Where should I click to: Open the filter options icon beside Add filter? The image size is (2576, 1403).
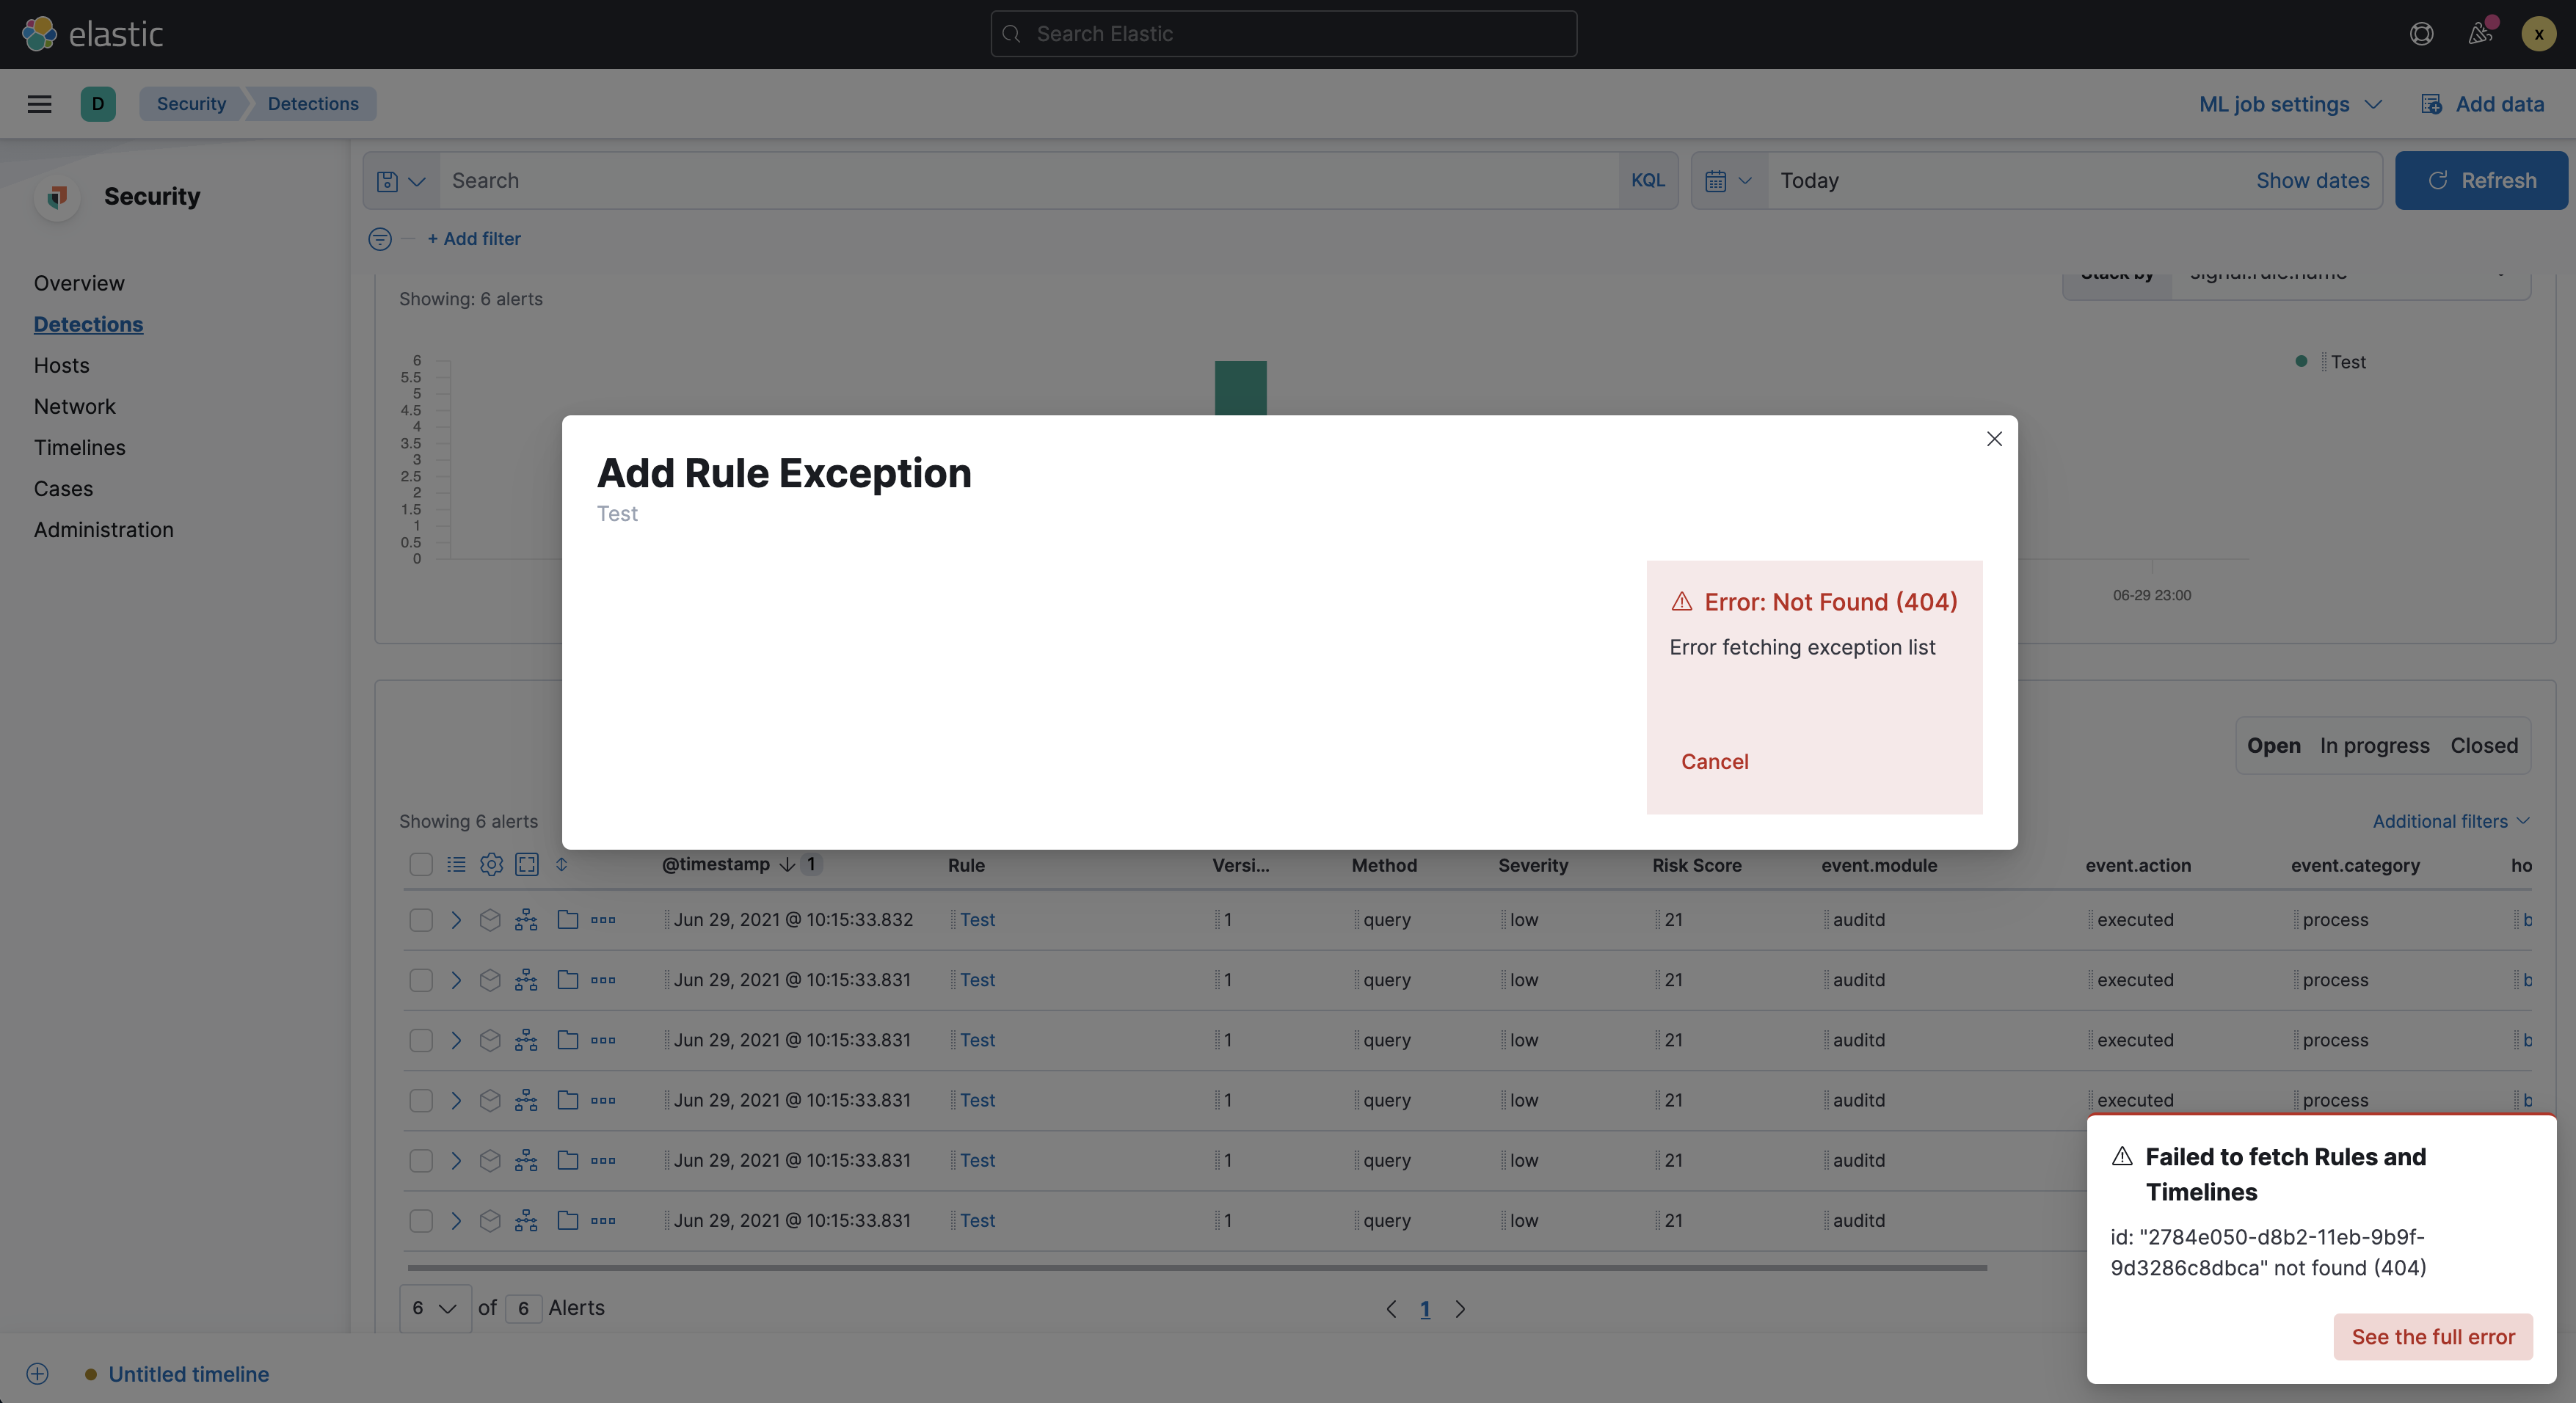point(379,238)
